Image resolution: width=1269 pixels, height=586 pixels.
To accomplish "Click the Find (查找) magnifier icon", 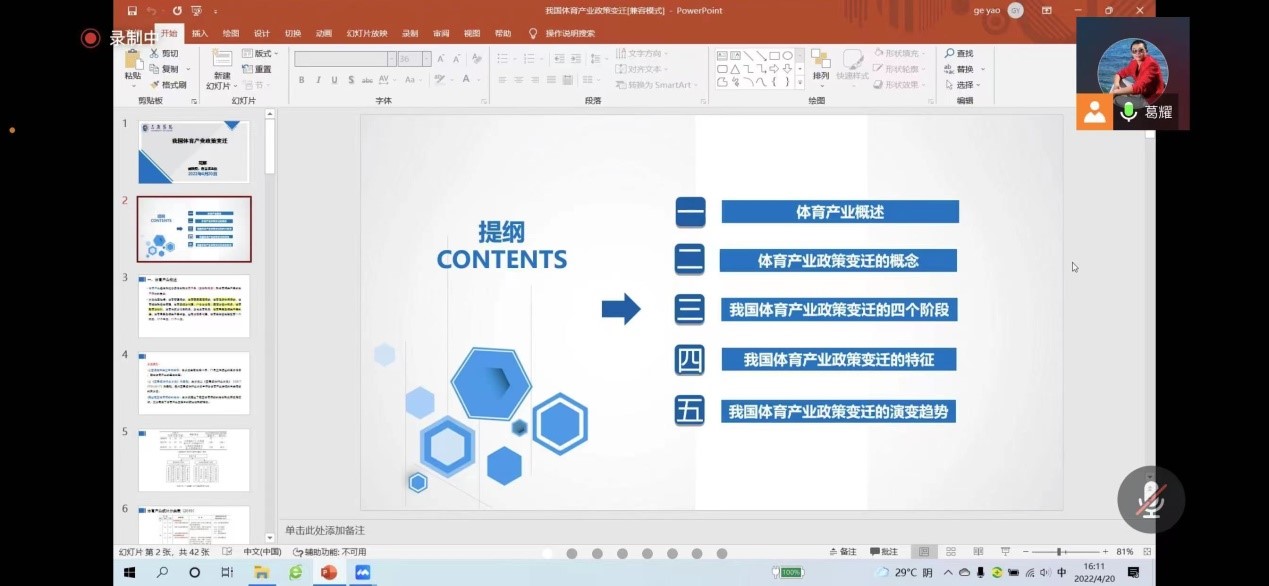I will pyautogui.click(x=950, y=53).
